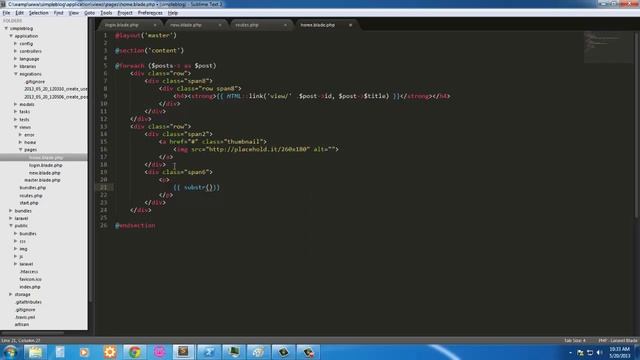
Task: Open the Project menu
Action: pyautogui.click(x=125, y=13)
